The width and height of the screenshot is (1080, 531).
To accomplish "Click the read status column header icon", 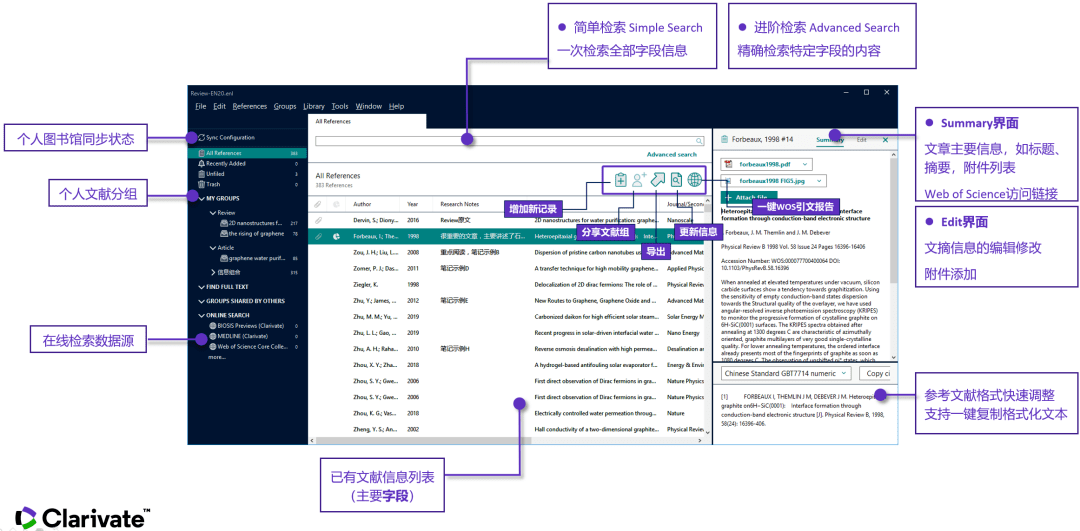I will coord(337,205).
